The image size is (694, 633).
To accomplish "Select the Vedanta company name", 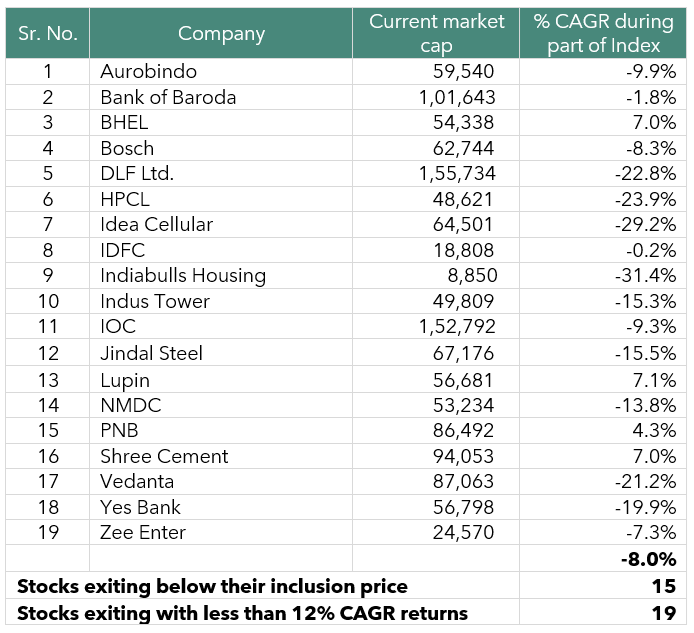I will pyautogui.click(x=137, y=482).
